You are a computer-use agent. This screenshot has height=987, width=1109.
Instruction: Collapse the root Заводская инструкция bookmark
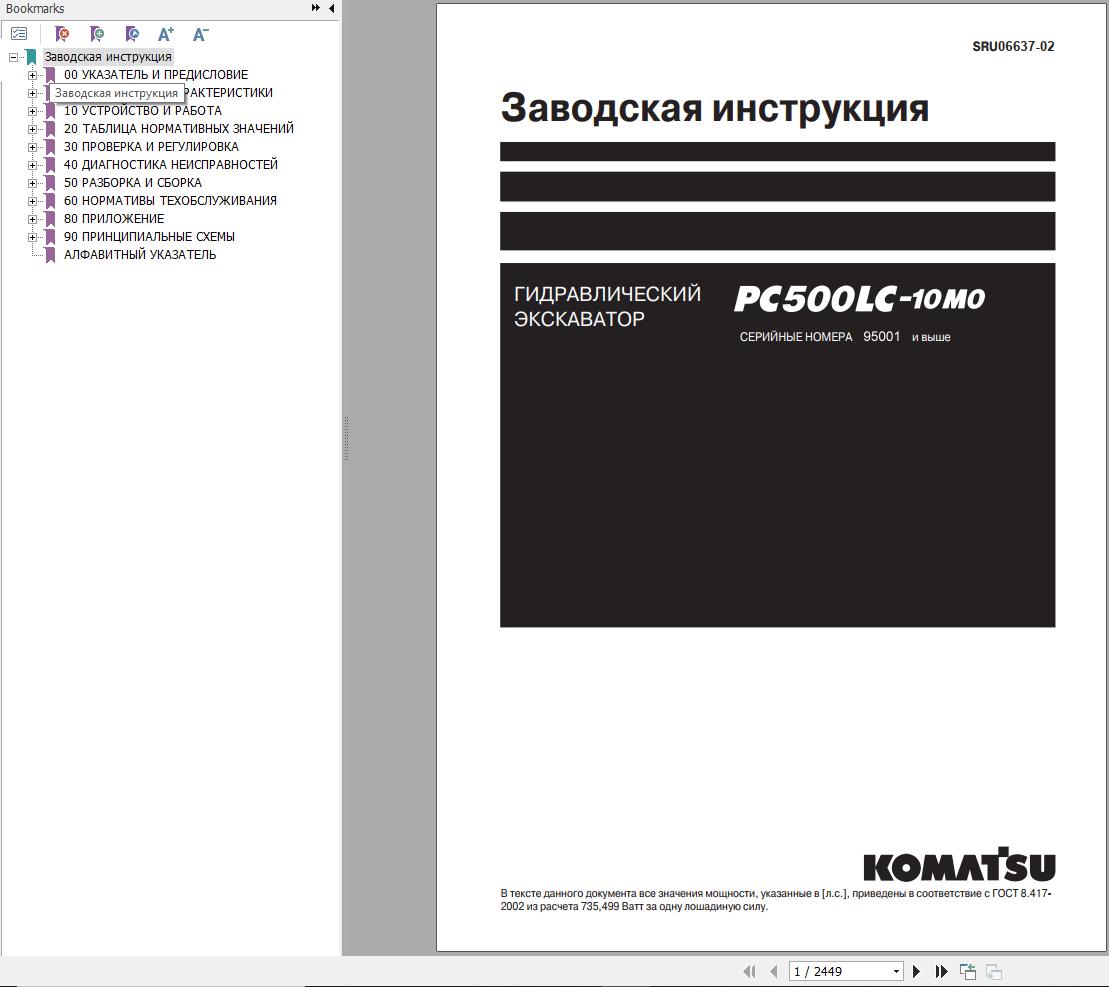pos(13,57)
